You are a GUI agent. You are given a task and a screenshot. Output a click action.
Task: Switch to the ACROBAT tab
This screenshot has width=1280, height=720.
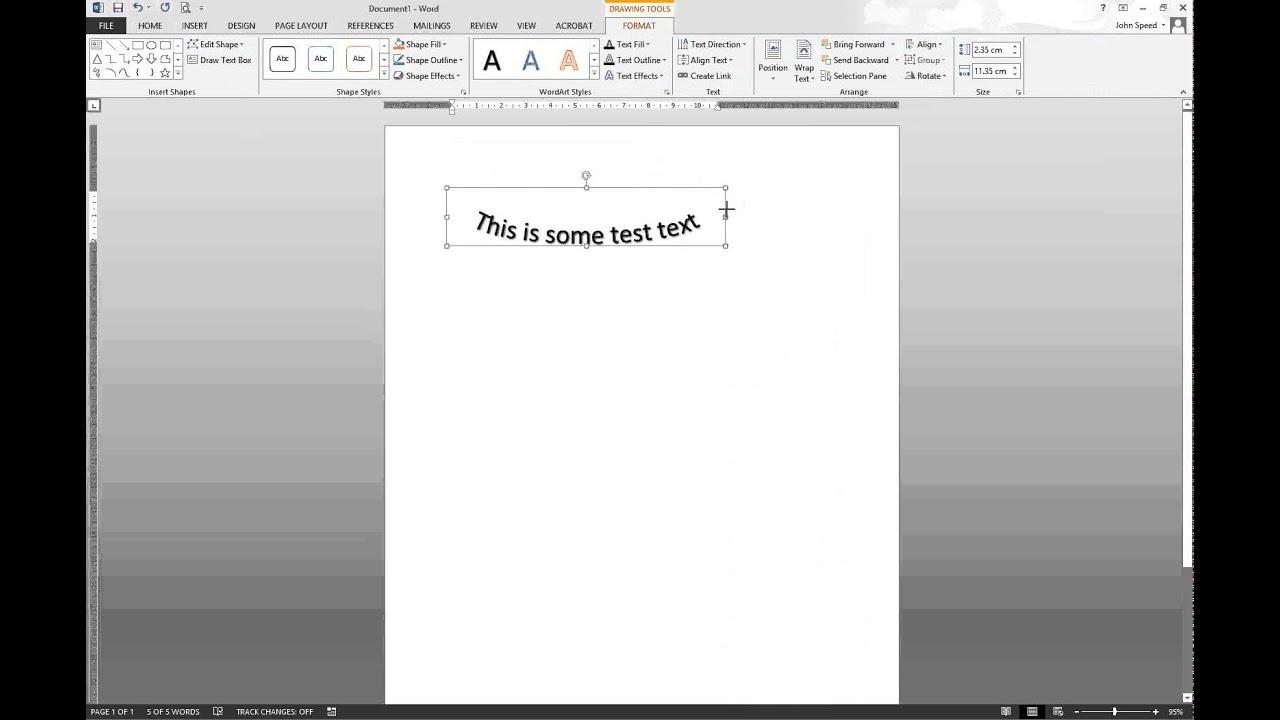(573, 26)
